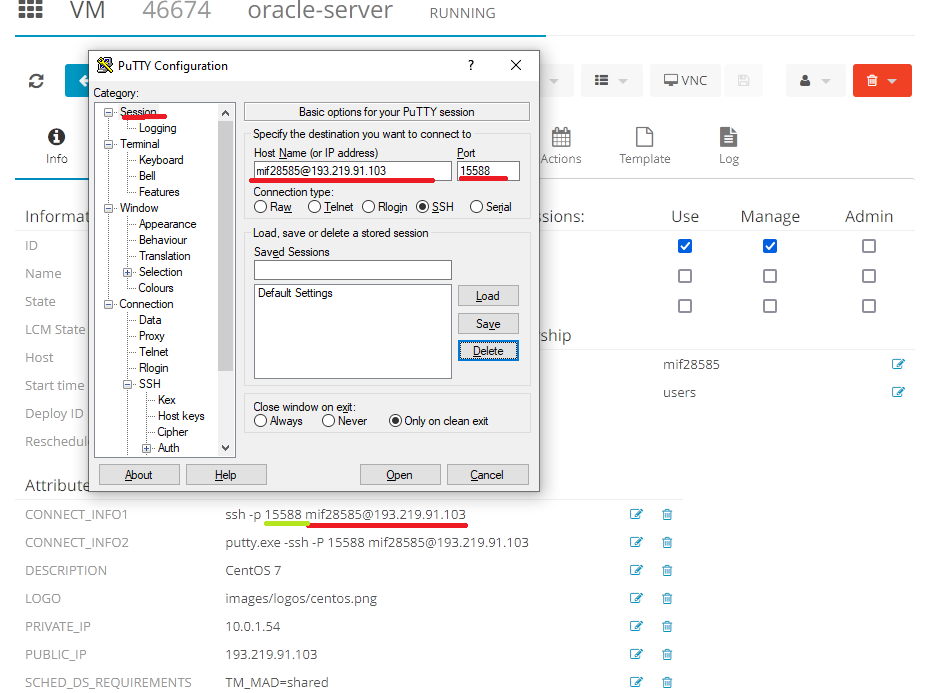Select Appearance in PuTTY category tree
Viewport: 950px width, 693px height.
(x=168, y=224)
